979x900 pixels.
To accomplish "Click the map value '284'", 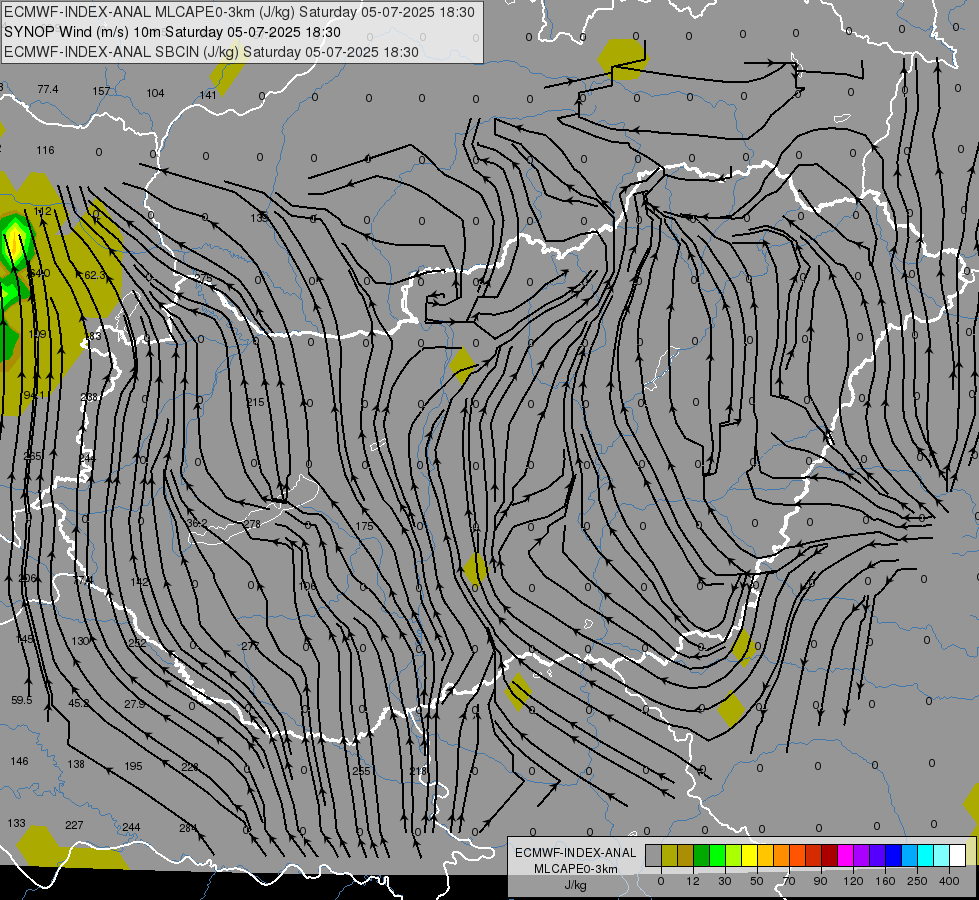I will click(188, 828).
